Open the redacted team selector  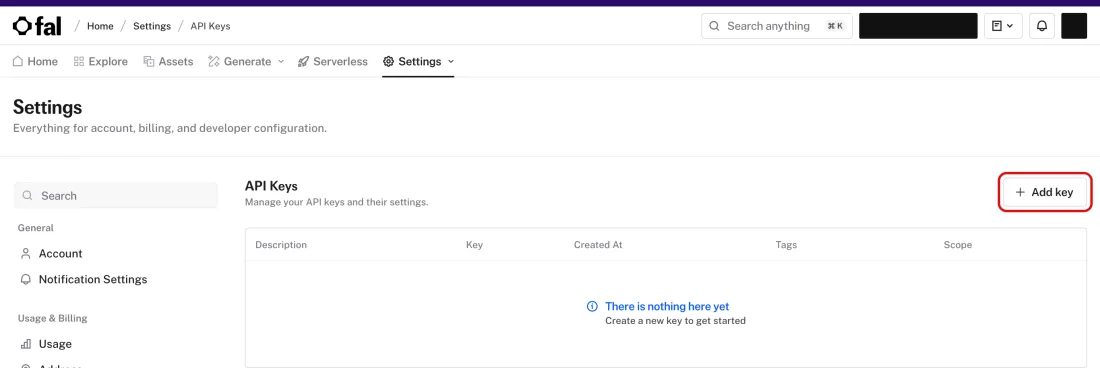tap(918, 26)
